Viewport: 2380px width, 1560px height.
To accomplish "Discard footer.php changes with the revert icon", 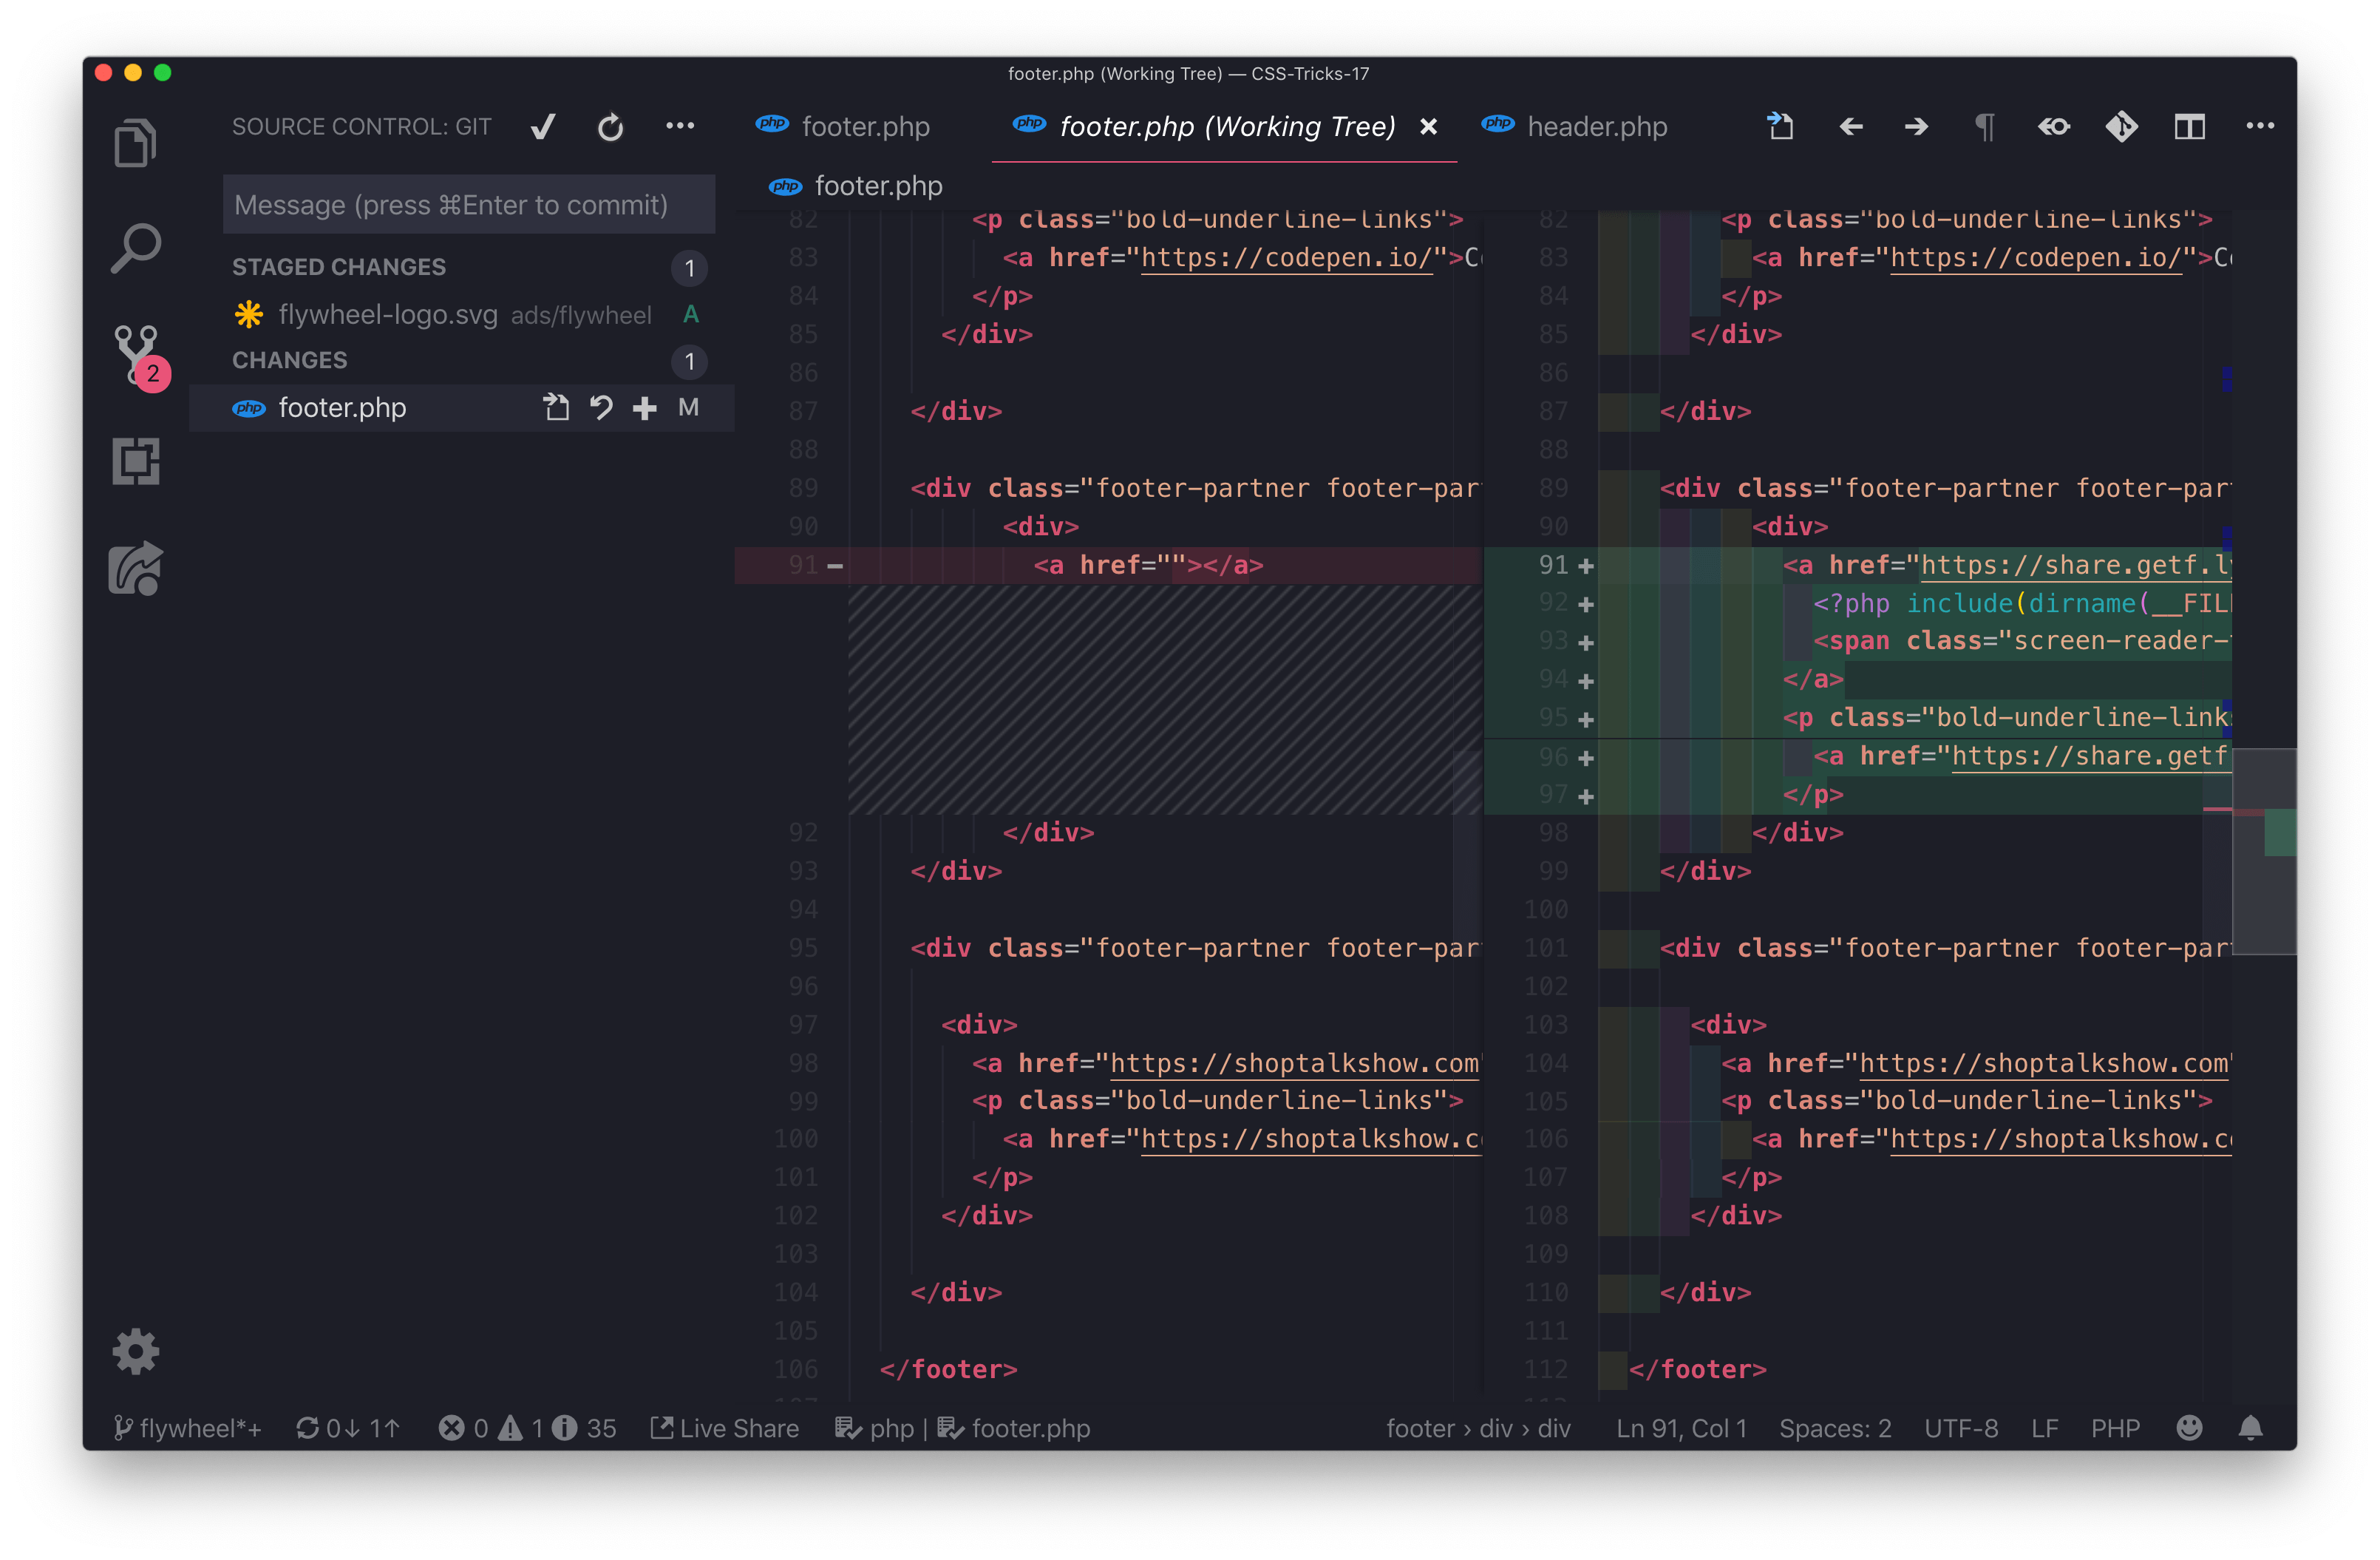I will (601, 408).
